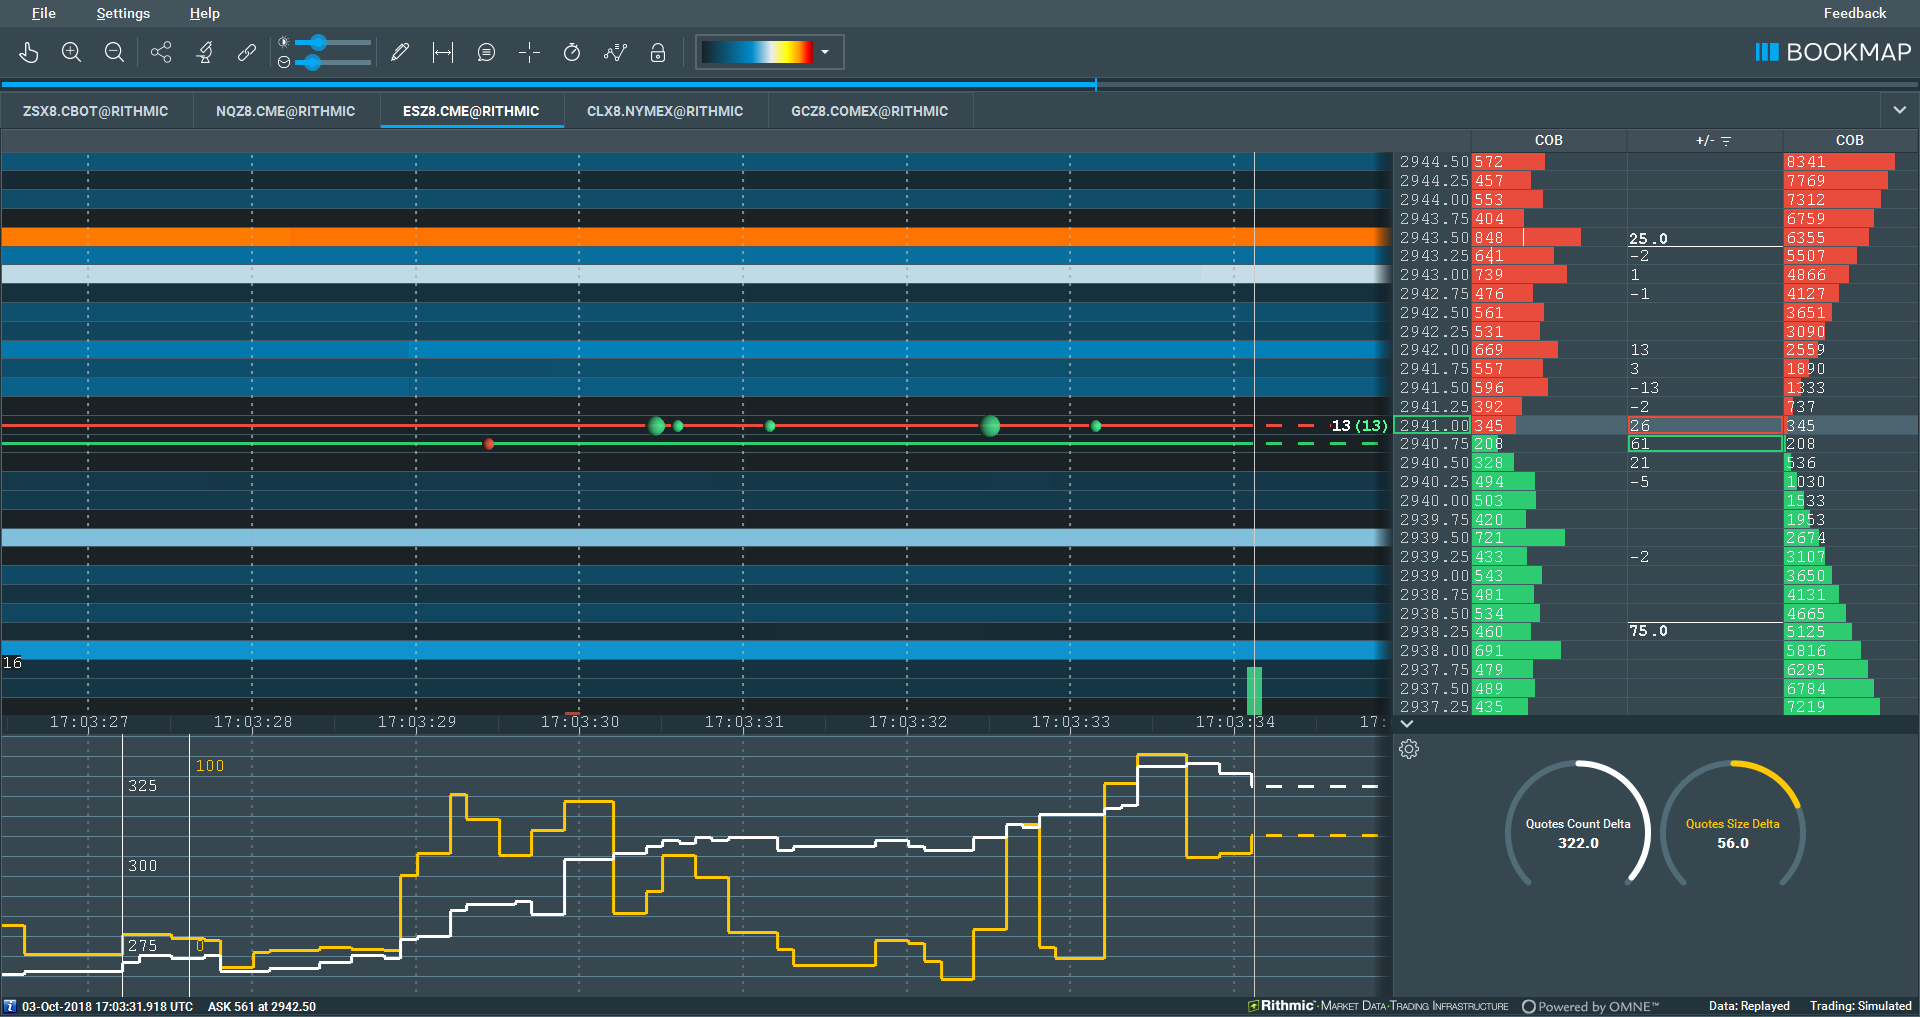
Task: Click the chain link icon
Action: [246, 52]
